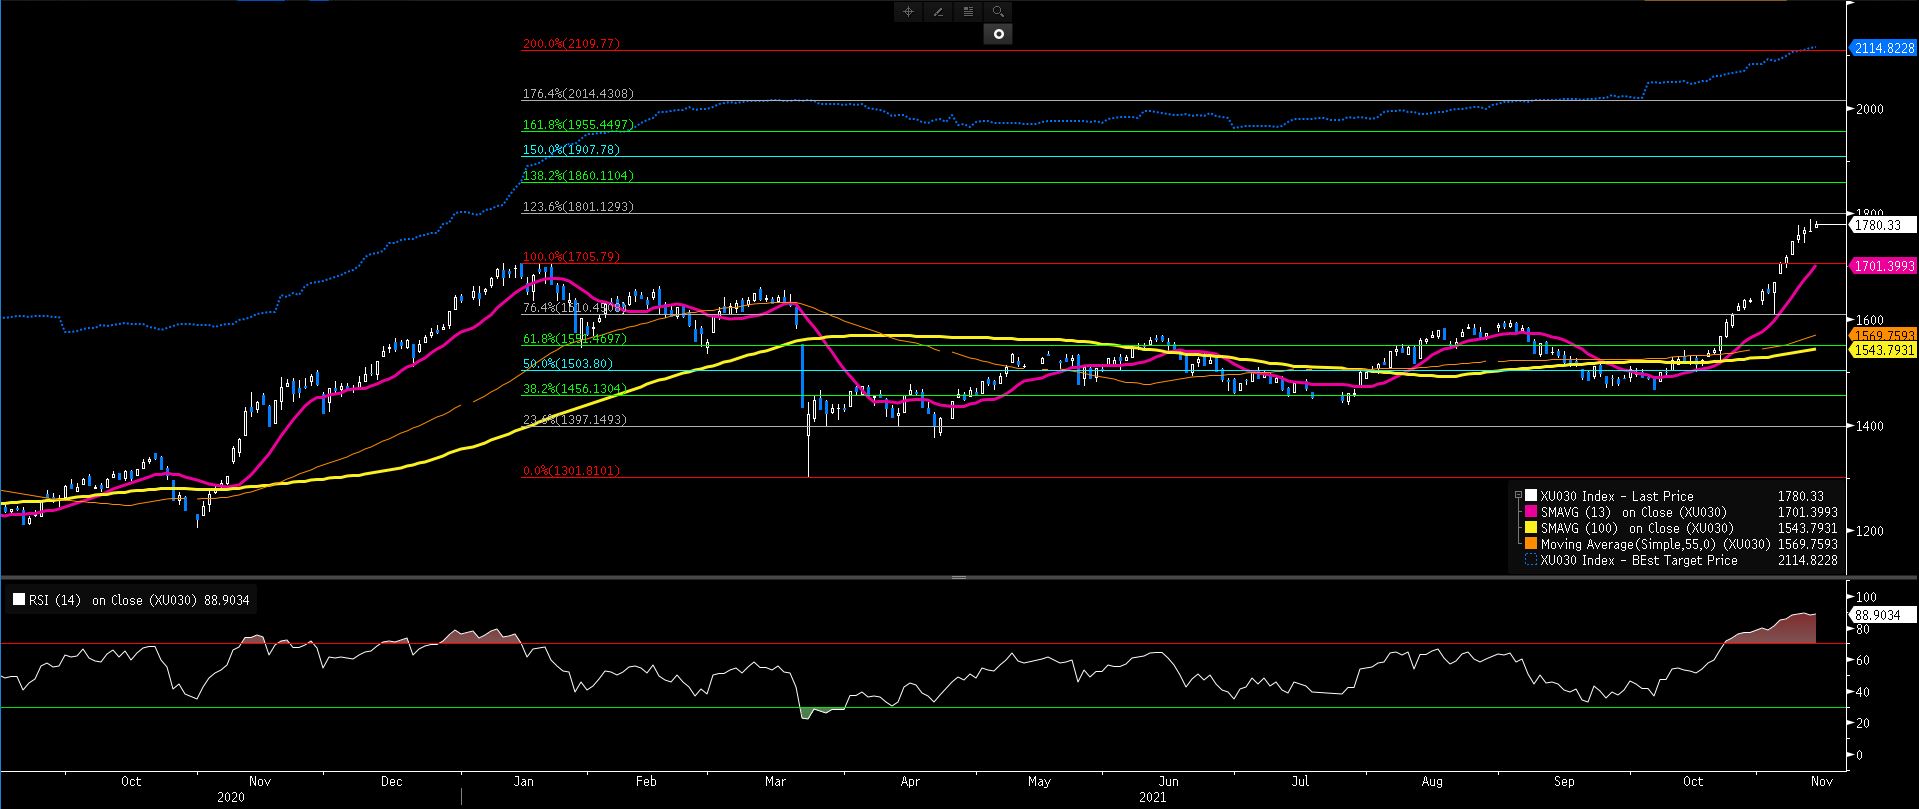Click the magnifier zoom tool
Image resolution: width=1919 pixels, height=809 pixels.
[998, 12]
